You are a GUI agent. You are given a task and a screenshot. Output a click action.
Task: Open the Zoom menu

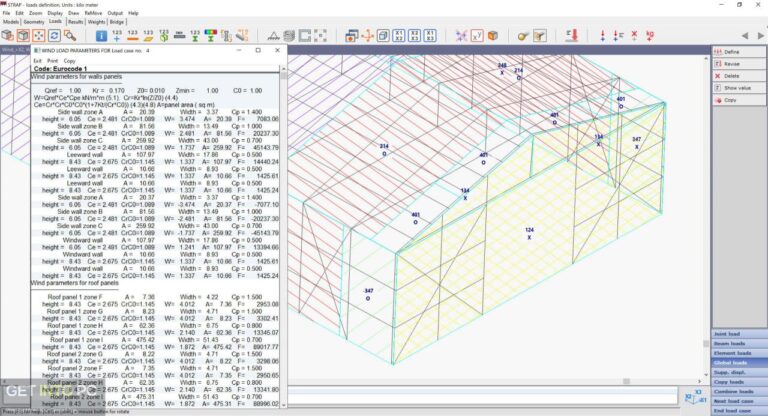[x=36, y=13]
